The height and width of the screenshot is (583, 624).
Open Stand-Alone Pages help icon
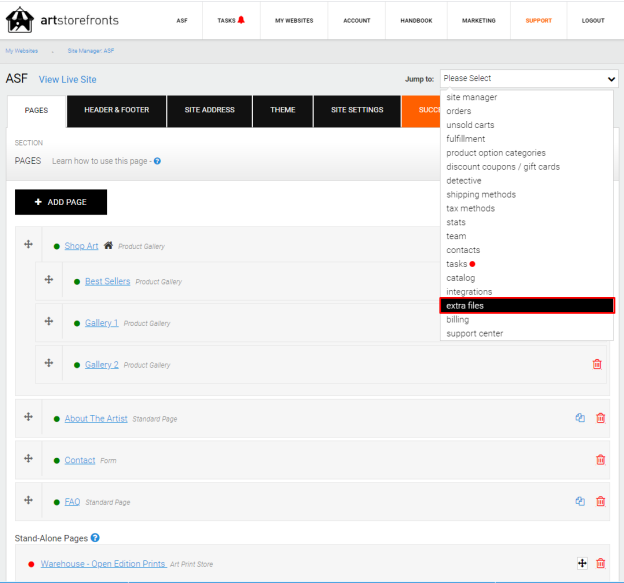(95, 538)
